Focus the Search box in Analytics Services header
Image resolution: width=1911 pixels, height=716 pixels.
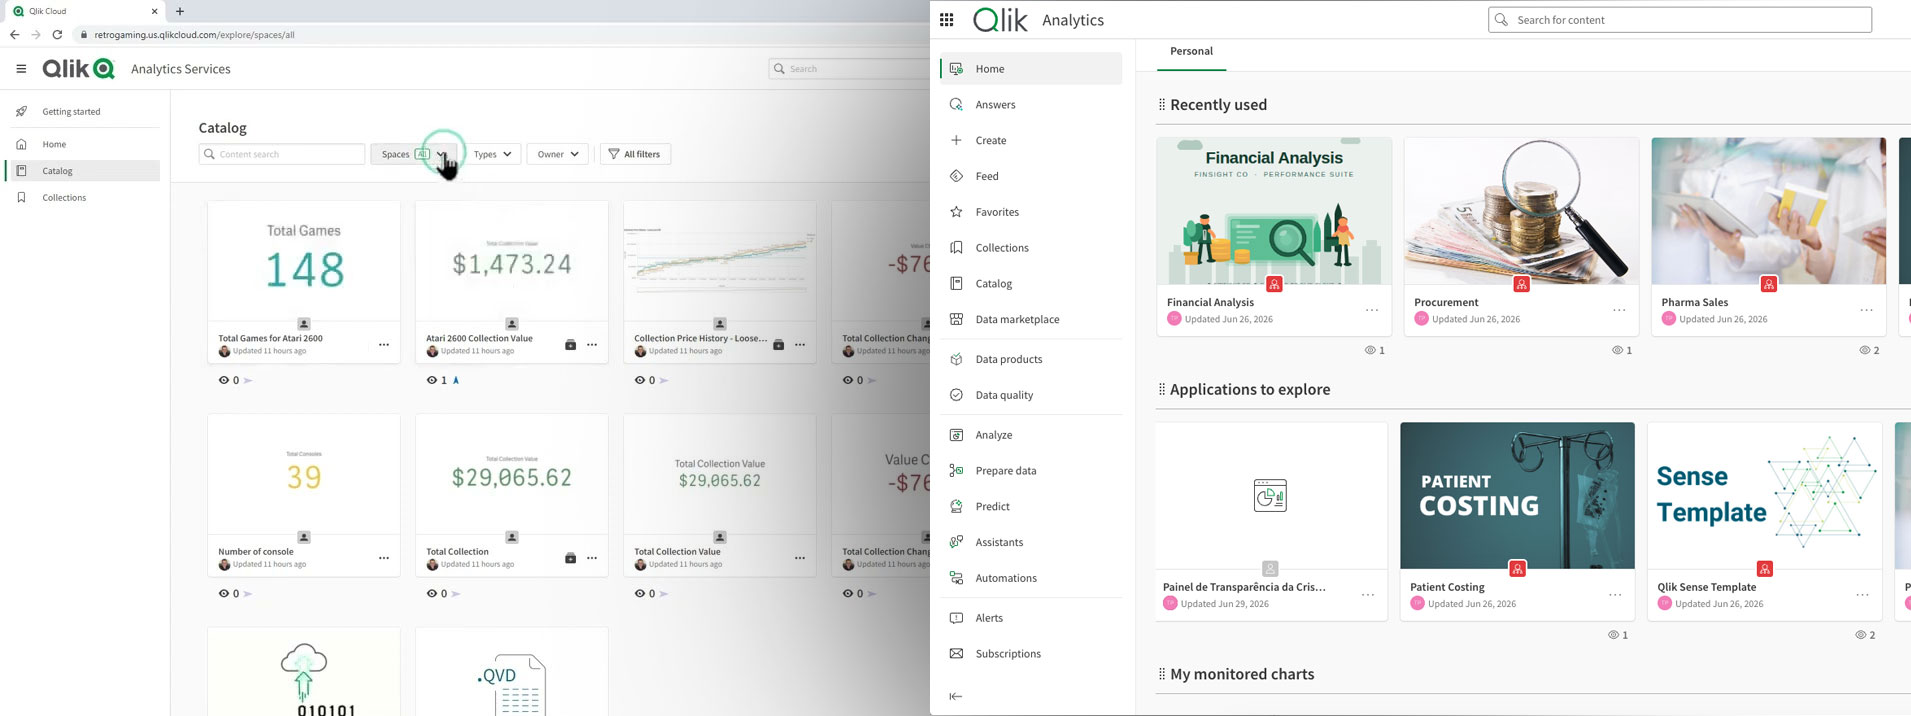849,69
